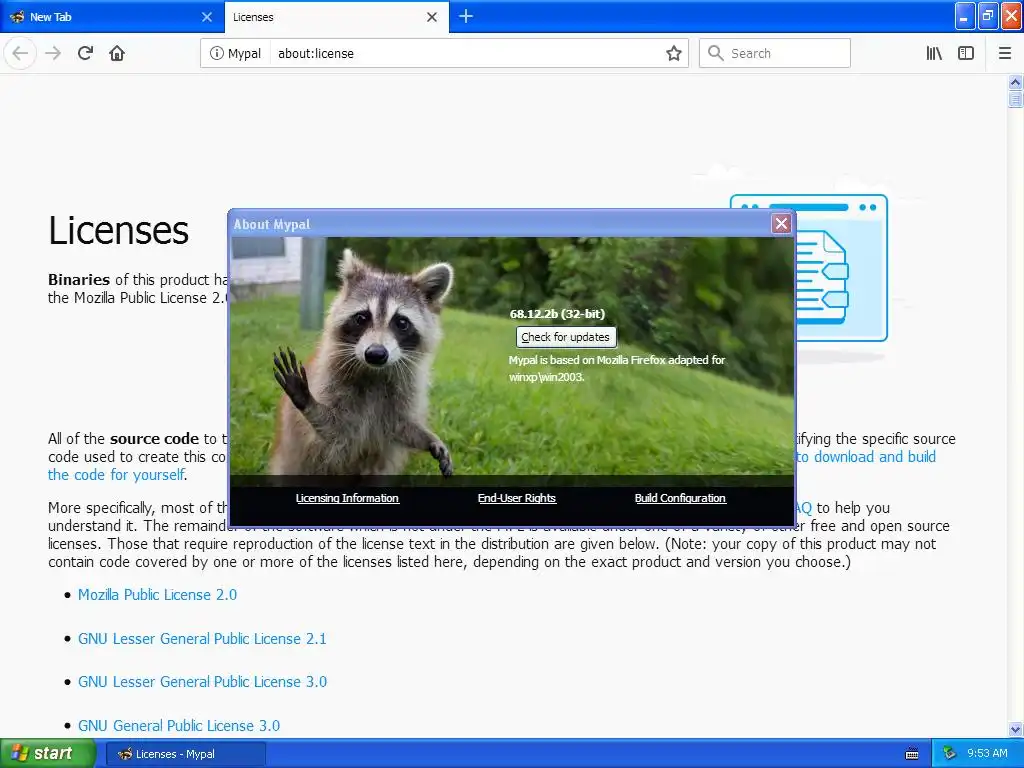Open the Licensing Information link
The image size is (1024, 768).
coord(347,498)
